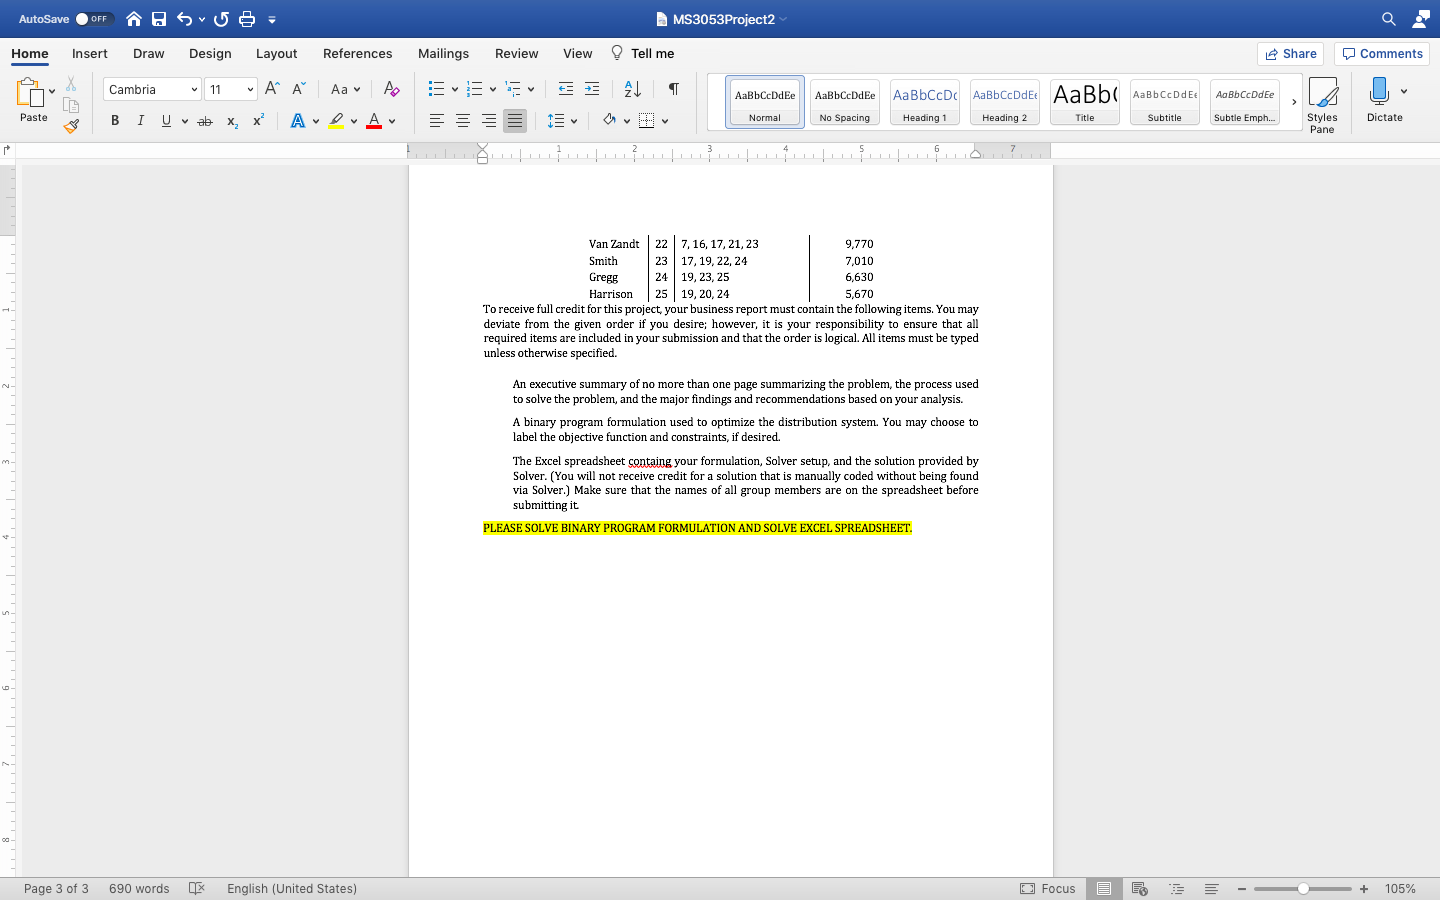
Task: Redo the last action
Action: pyautogui.click(x=221, y=19)
